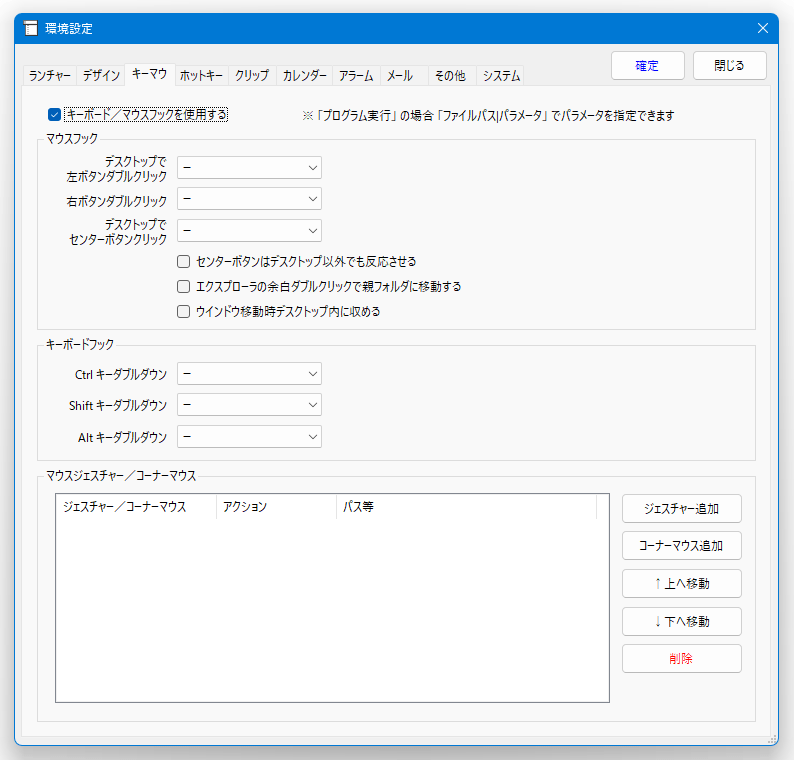Expand the 右ボタンダブルクリック combo box
This screenshot has width=794, height=760.
(x=249, y=199)
